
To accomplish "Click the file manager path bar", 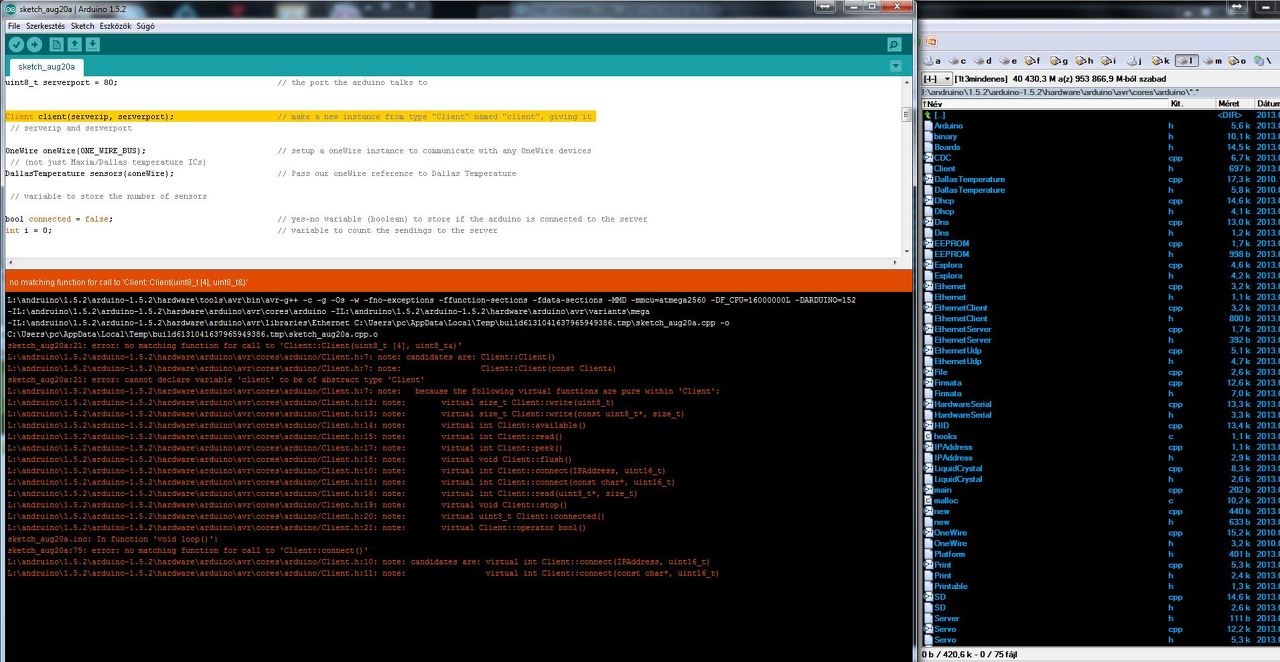I will 1100,92.
